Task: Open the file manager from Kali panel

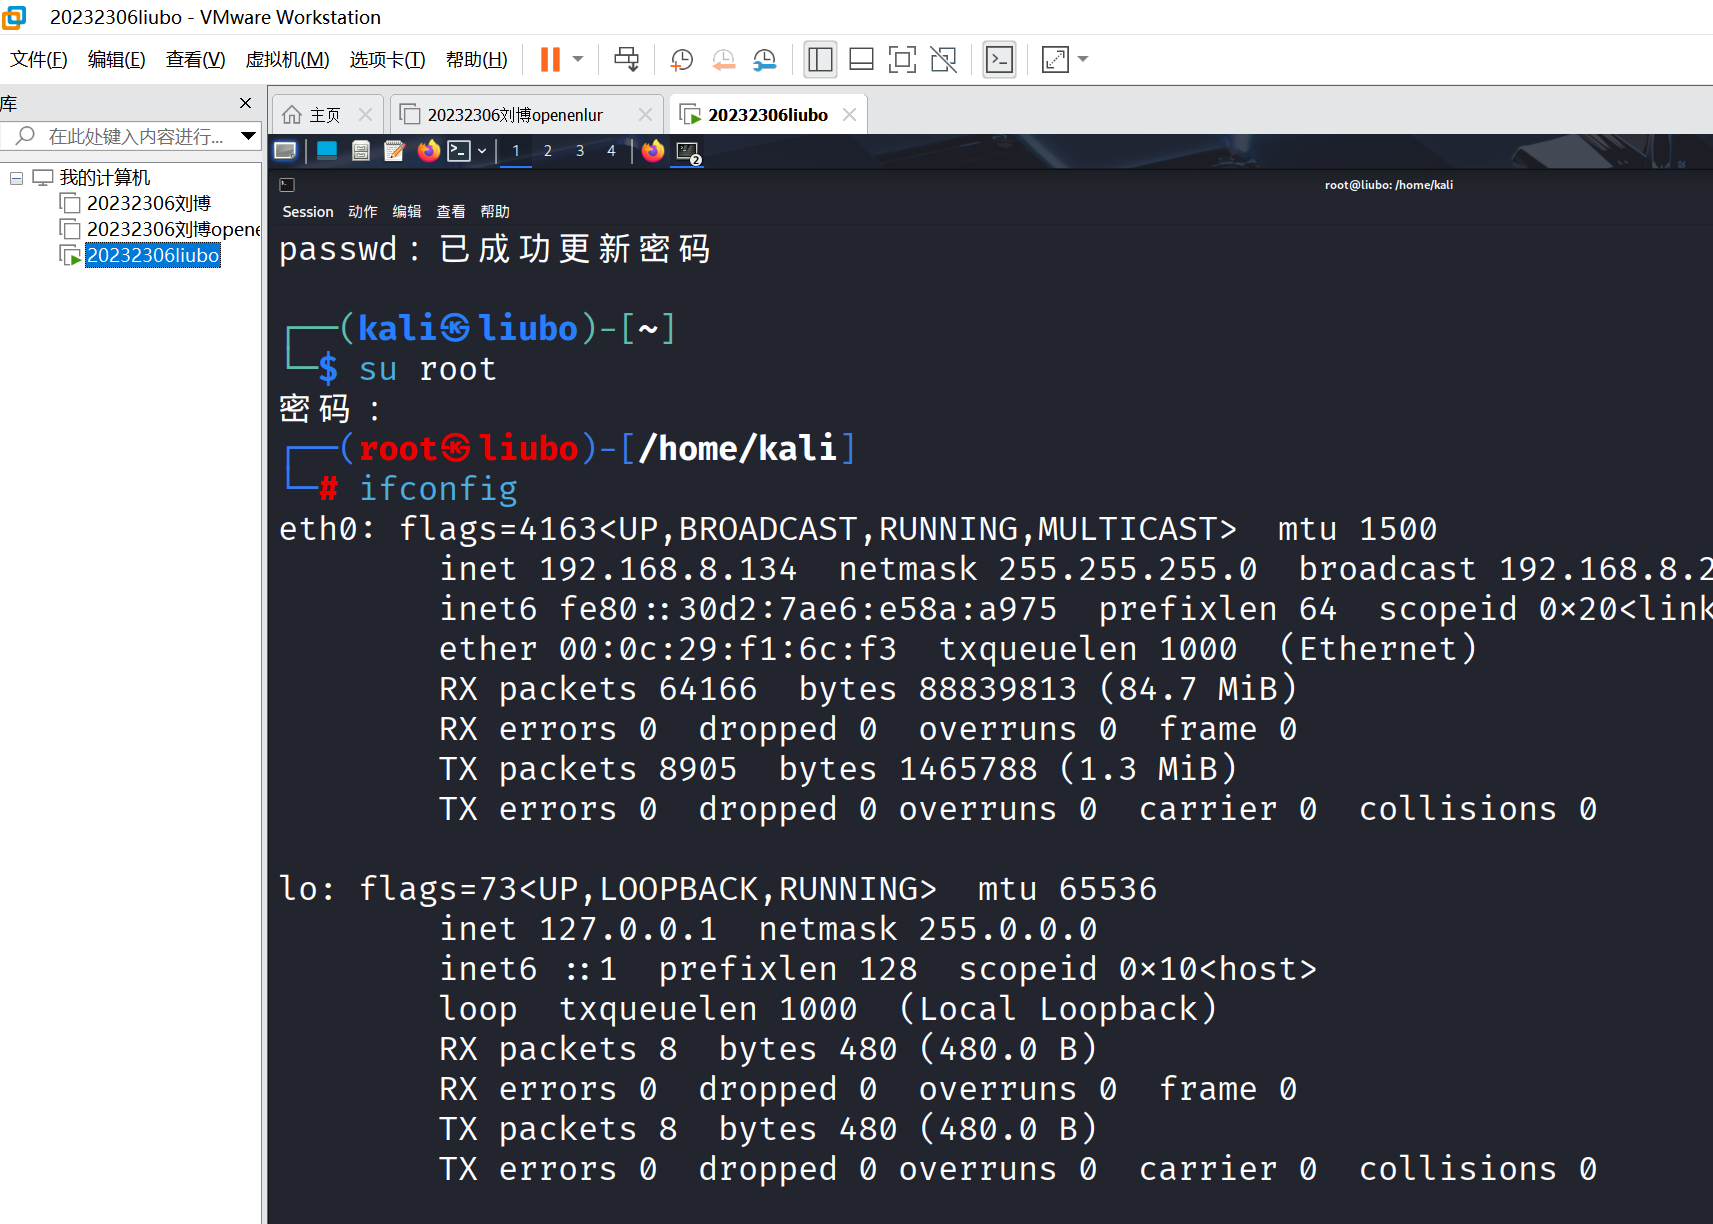Action: click(361, 151)
